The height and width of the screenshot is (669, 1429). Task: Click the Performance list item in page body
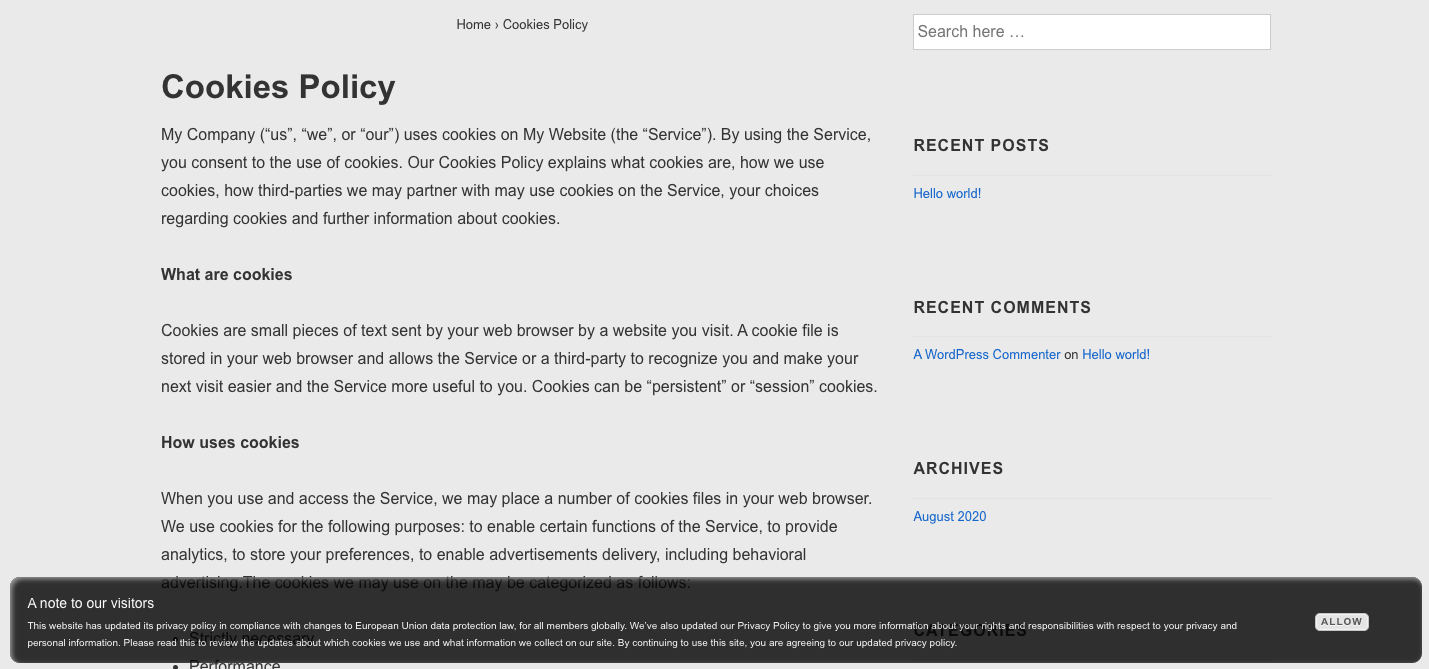(234, 662)
